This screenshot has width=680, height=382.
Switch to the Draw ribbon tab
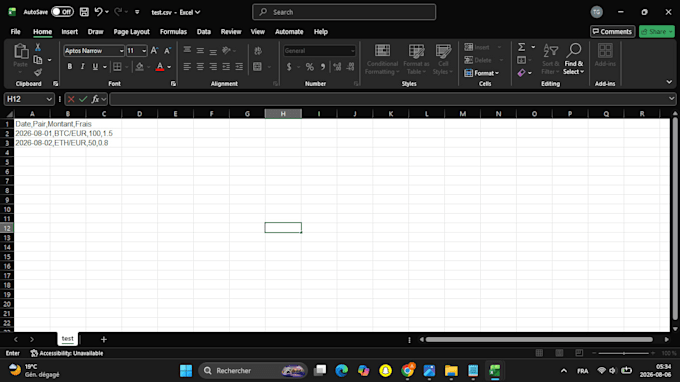coord(95,32)
